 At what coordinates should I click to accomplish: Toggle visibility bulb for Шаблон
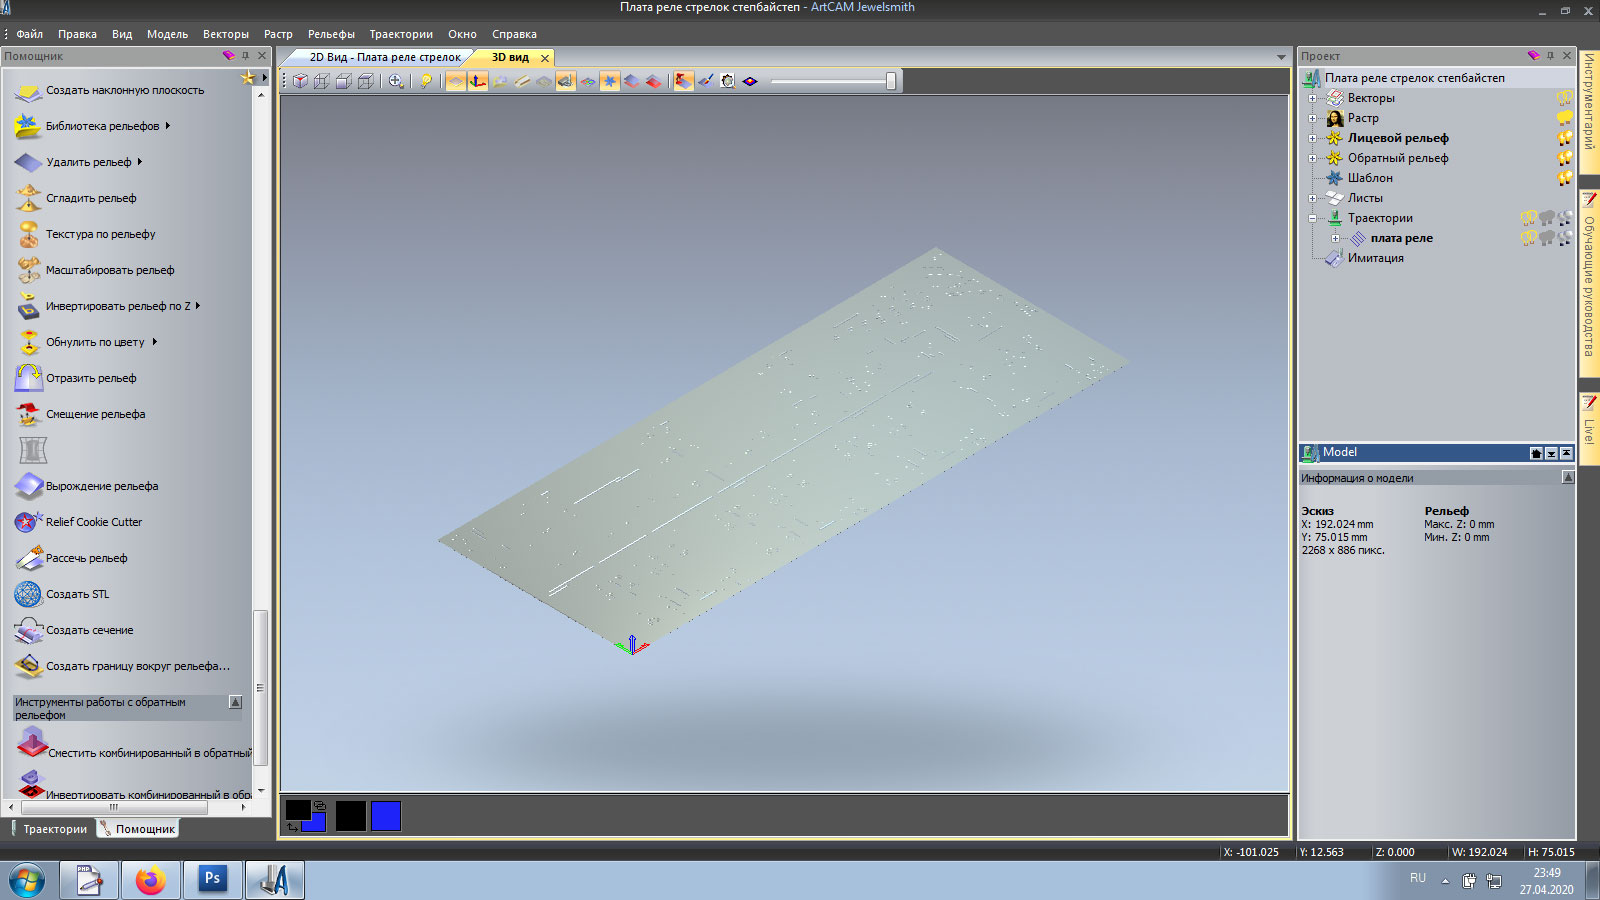(1565, 178)
